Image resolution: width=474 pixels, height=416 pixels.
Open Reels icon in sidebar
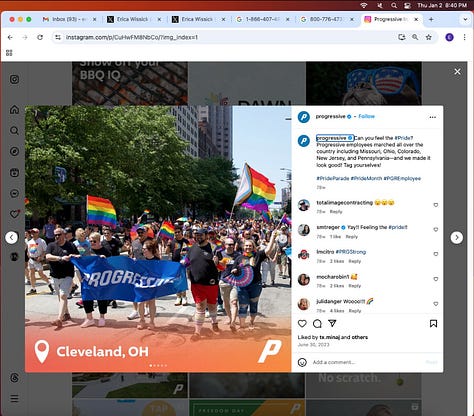coord(14,172)
